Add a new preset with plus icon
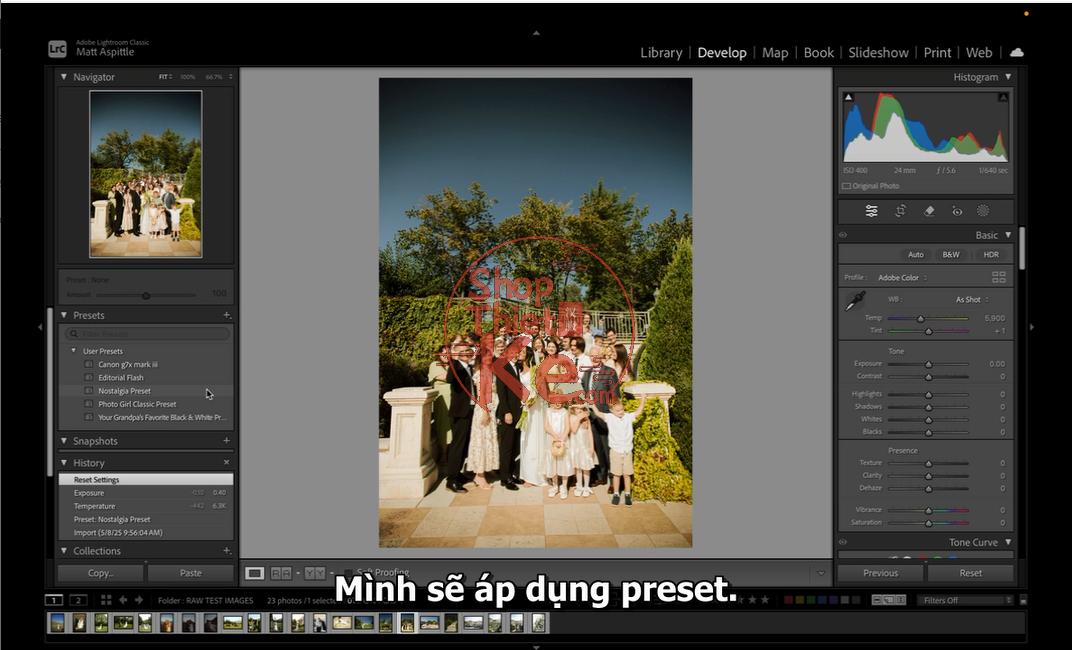This screenshot has width=1072, height=650. [x=226, y=315]
